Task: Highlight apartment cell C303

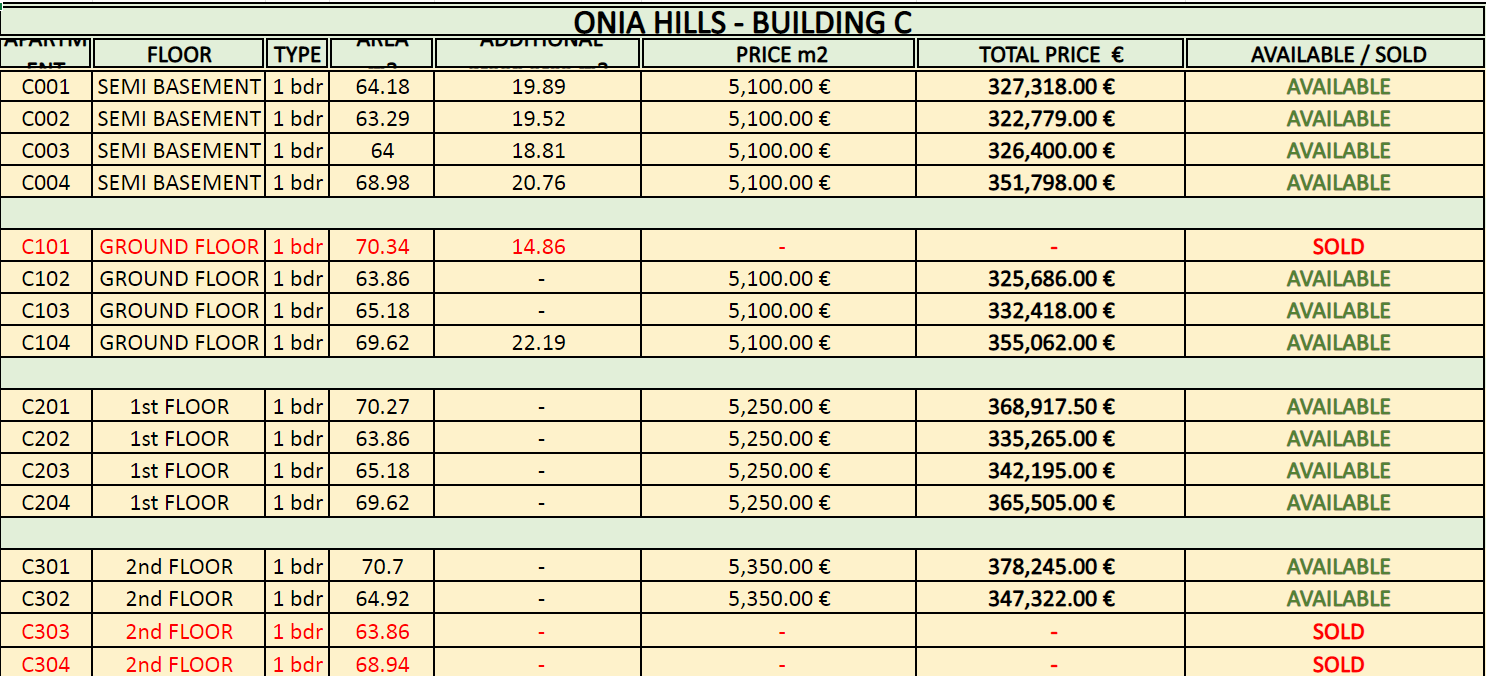Action: [x=46, y=632]
